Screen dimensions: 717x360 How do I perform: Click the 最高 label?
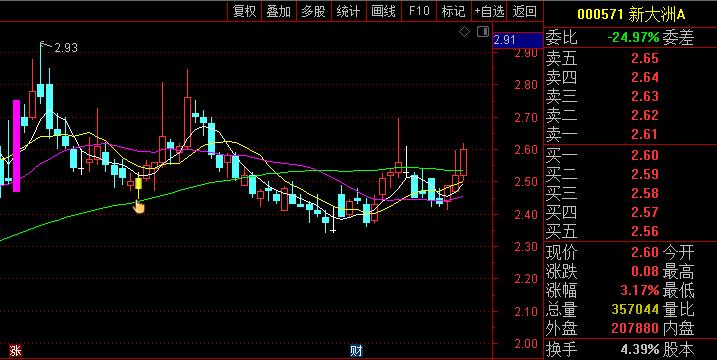point(679,272)
